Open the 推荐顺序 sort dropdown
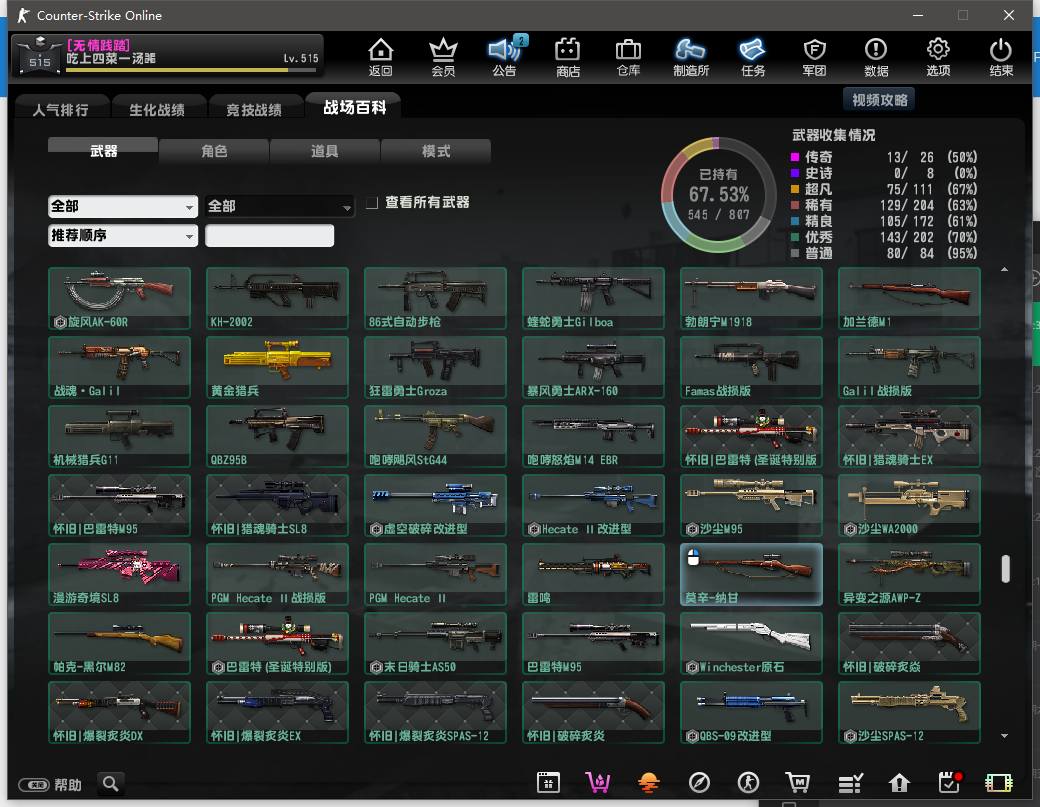Screen dimensions: 1040x807 (x=123, y=235)
